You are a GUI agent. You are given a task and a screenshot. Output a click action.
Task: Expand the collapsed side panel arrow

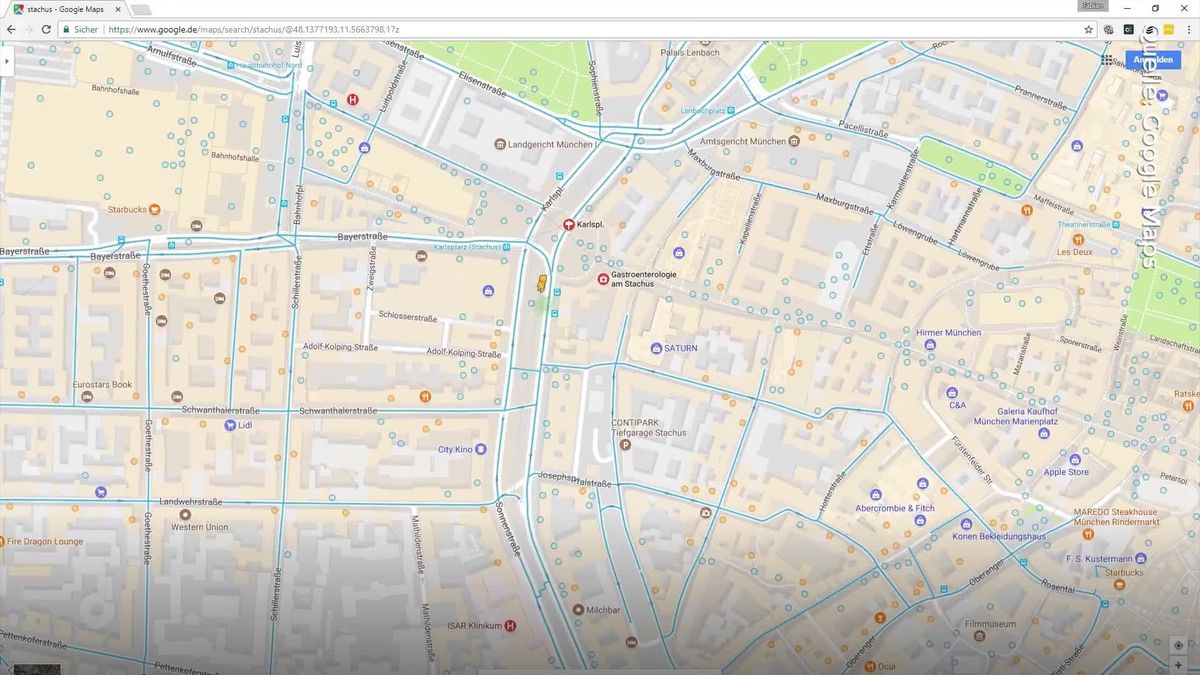[x=5, y=61]
